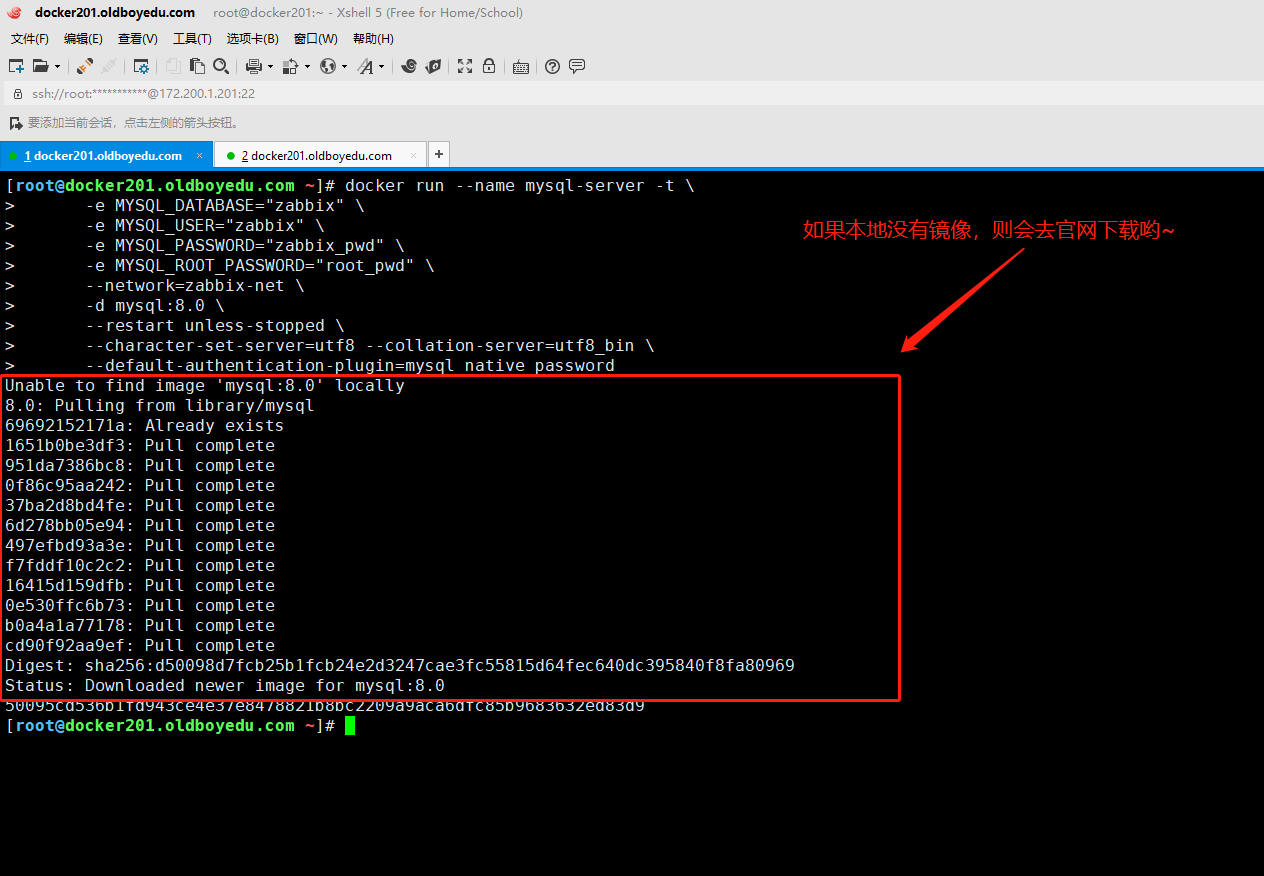Expand the font dropdown arrow

click(382, 67)
